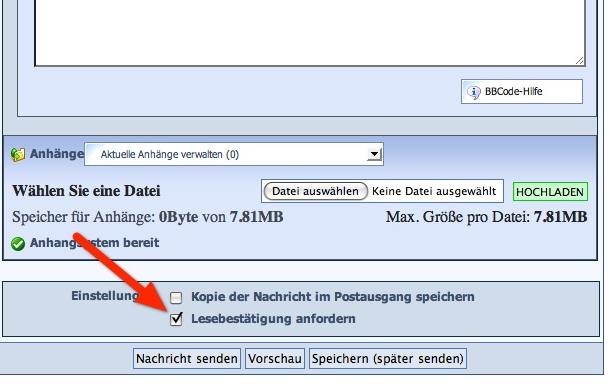Click the text area resize handle

(580, 61)
